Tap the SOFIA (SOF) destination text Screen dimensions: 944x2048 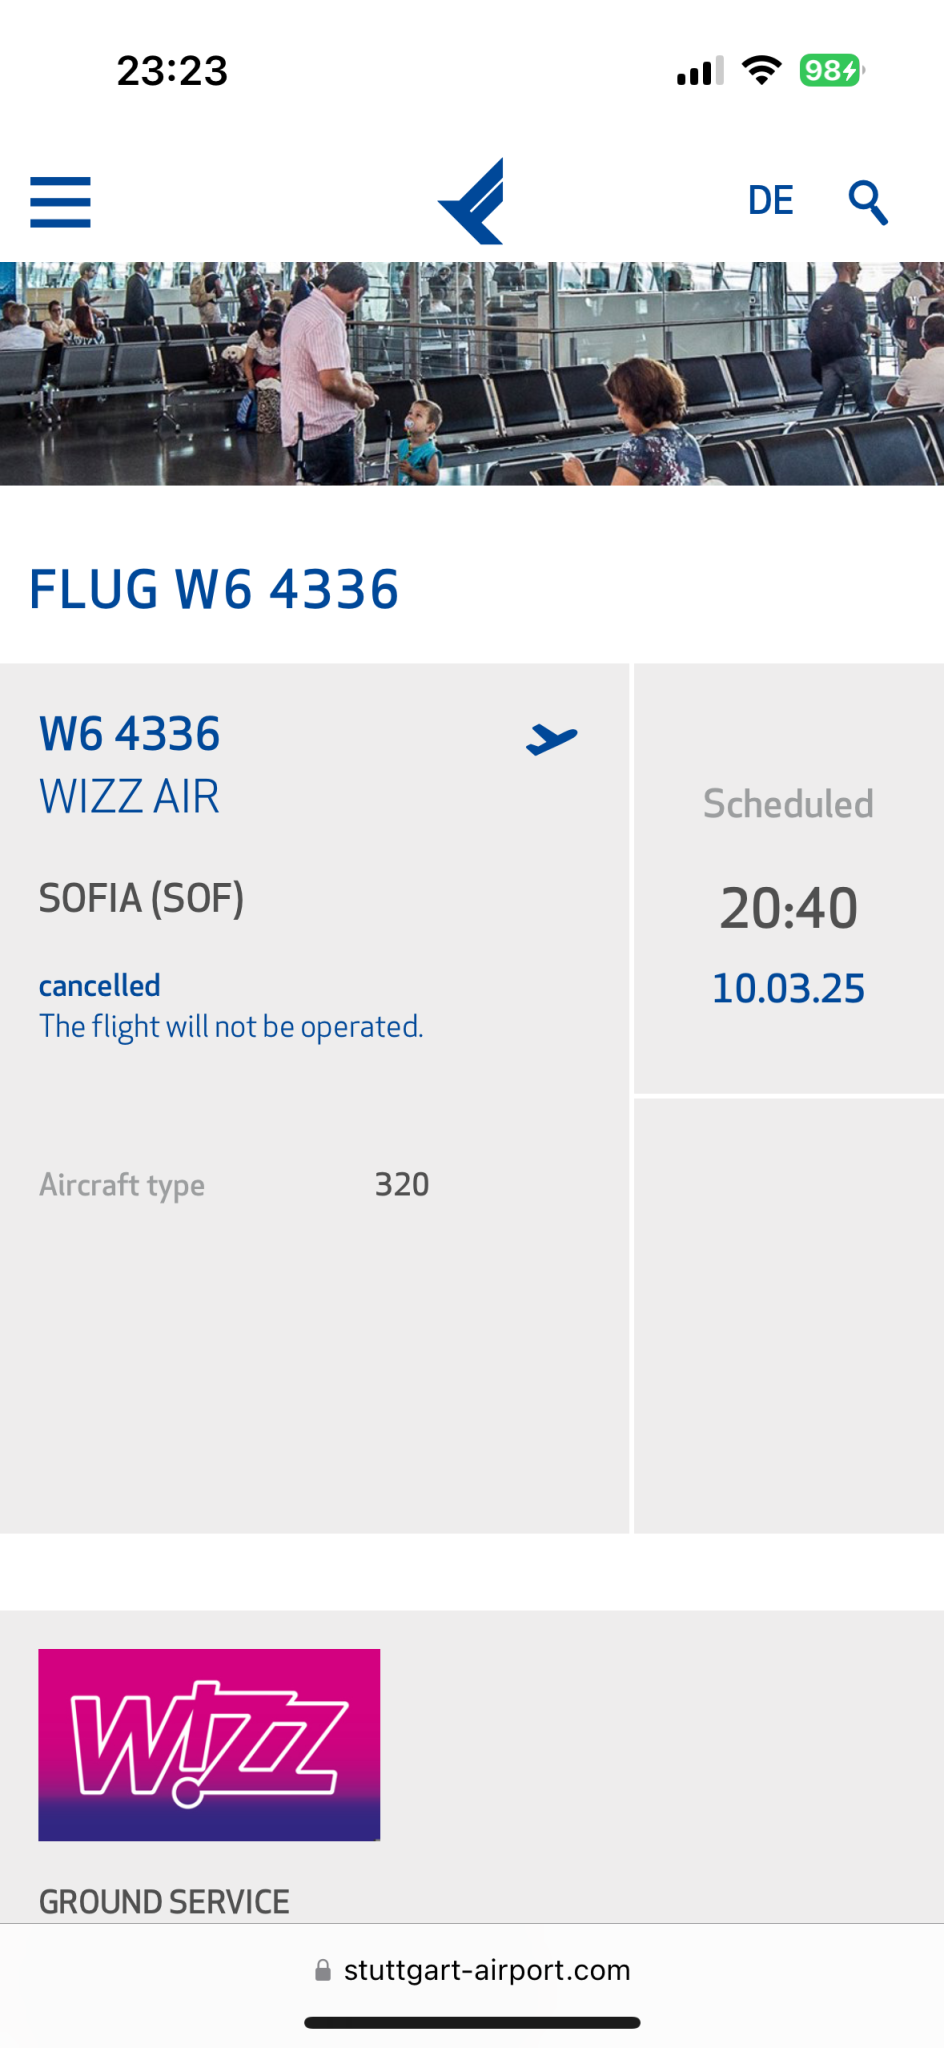point(141,898)
